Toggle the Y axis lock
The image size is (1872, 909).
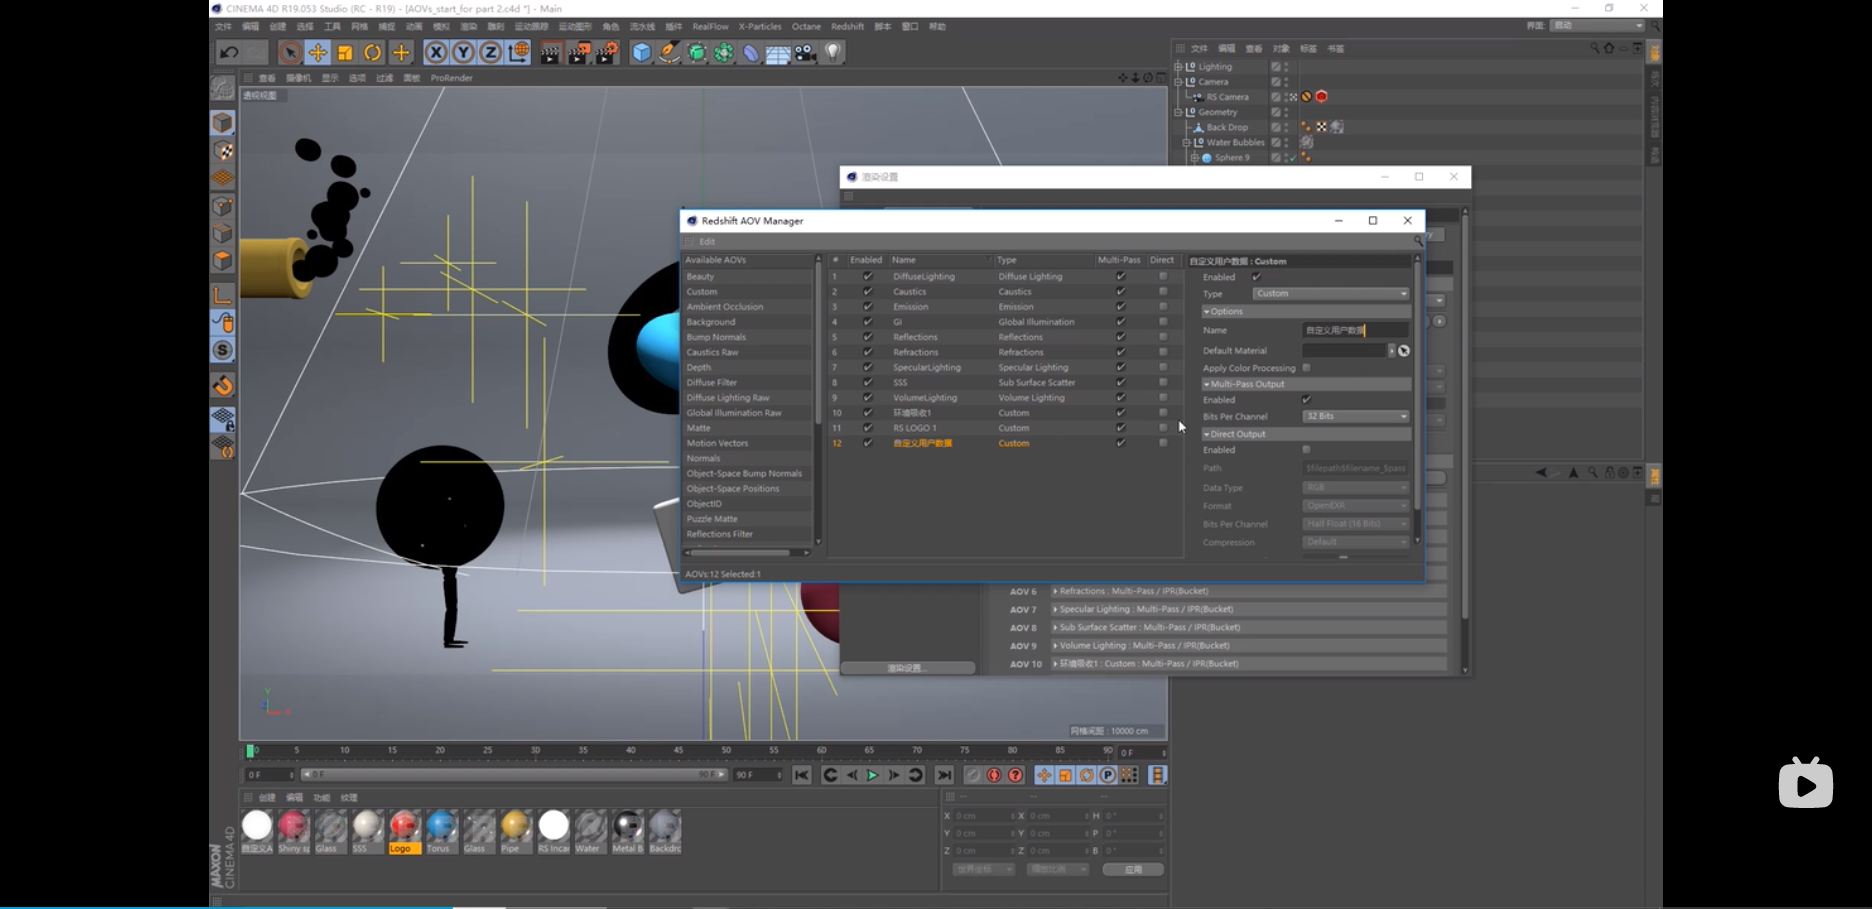pyautogui.click(x=463, y=53)
